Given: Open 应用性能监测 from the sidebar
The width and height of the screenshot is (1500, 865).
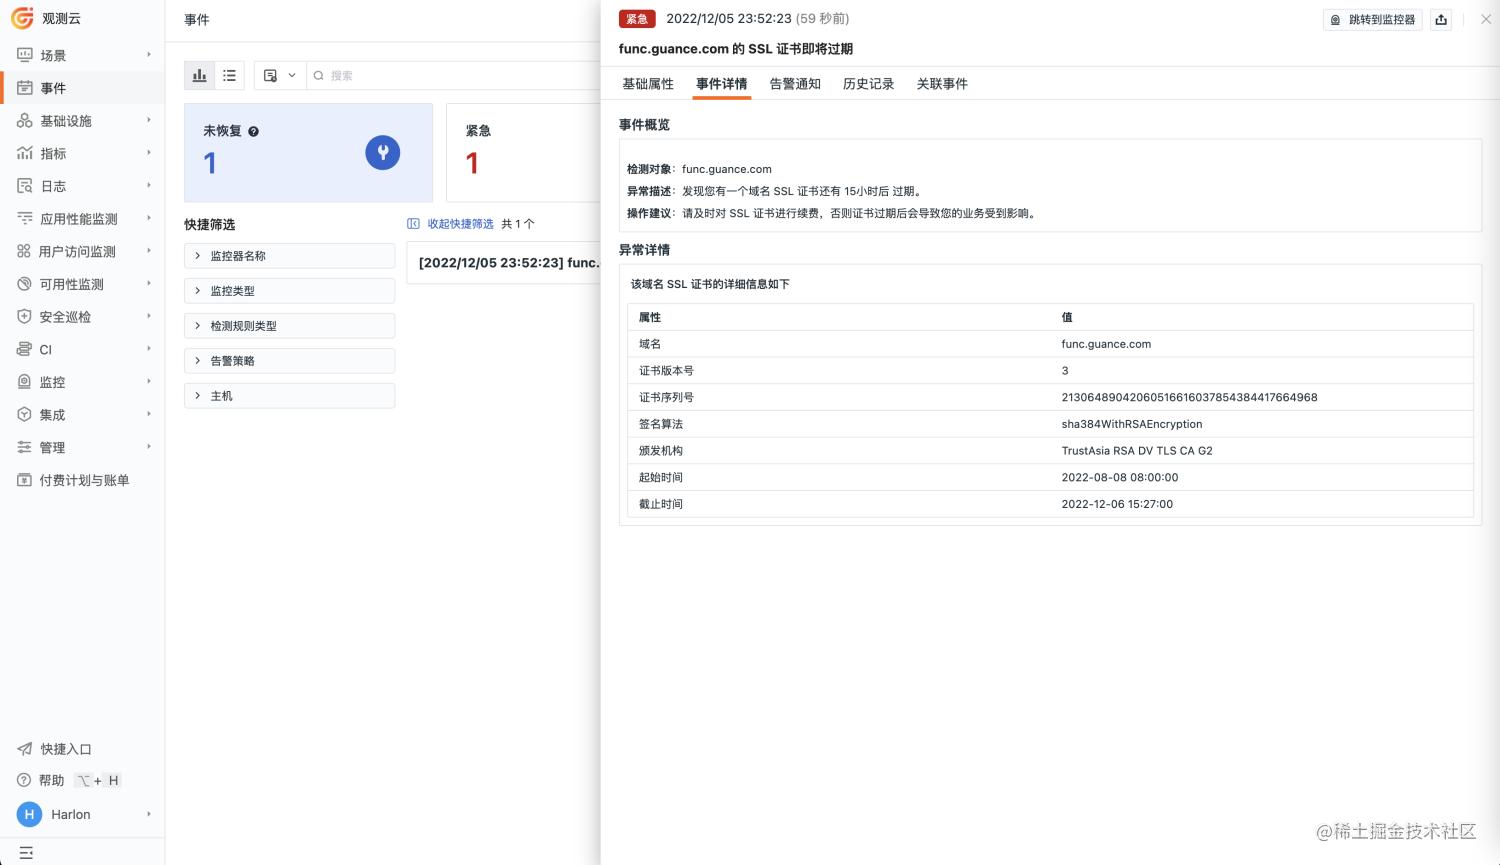Looking at the screenshot, I should pyautogui.click(x=77, y=218).
